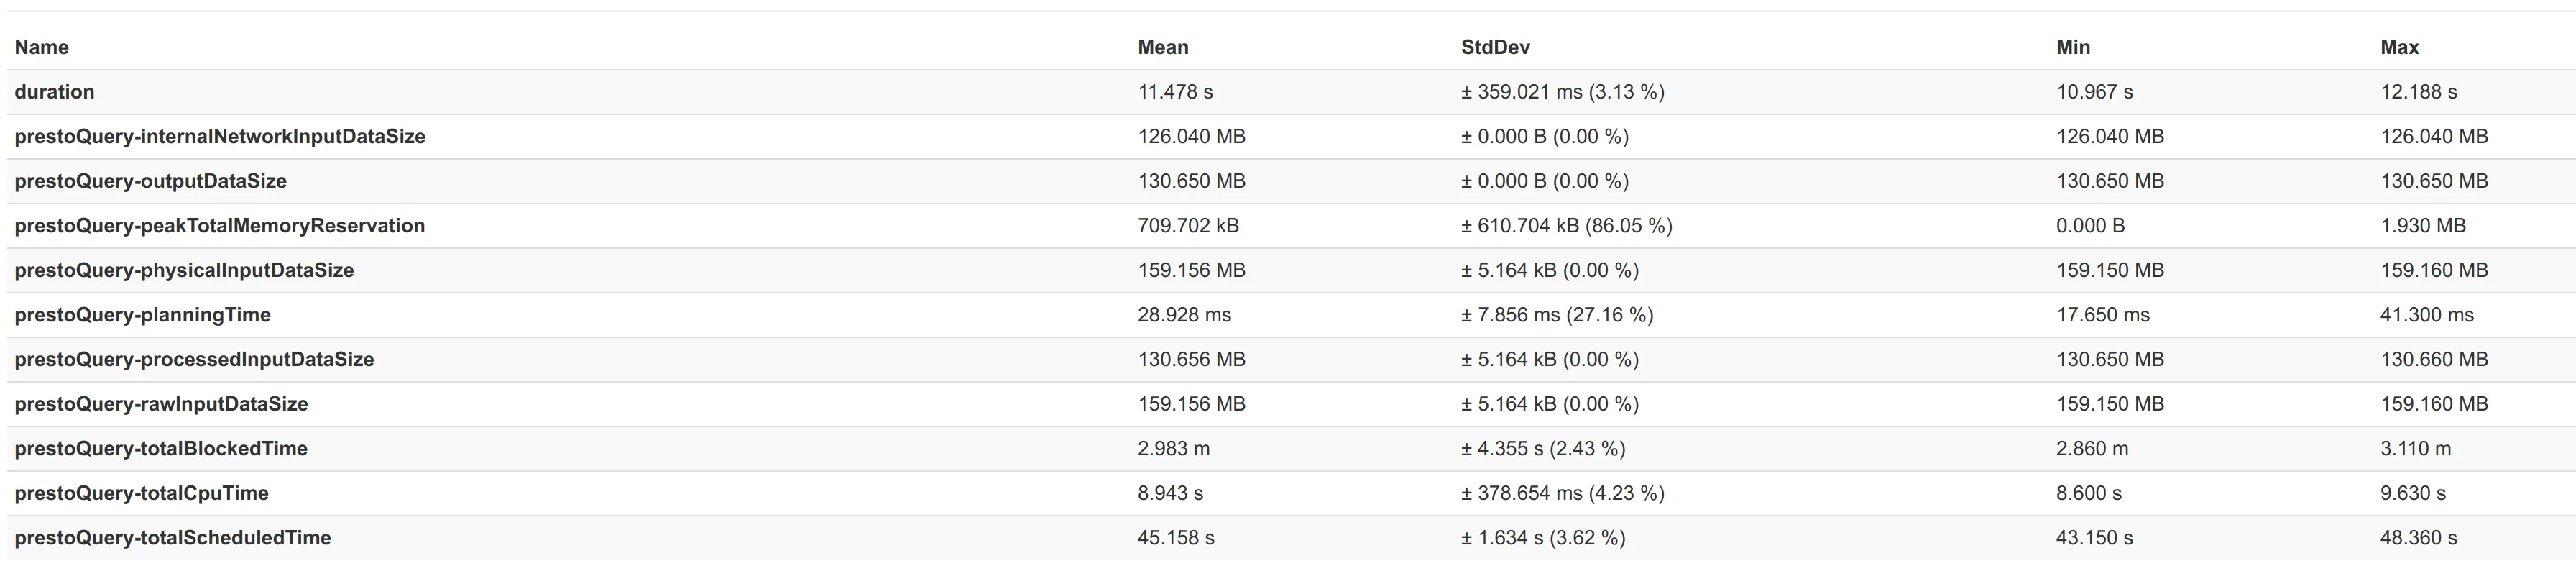Select the prestoQuery-peakTotalMemoryReservation row label
The width and height of the screenshot is (2576, 566).
pos(220,225)
